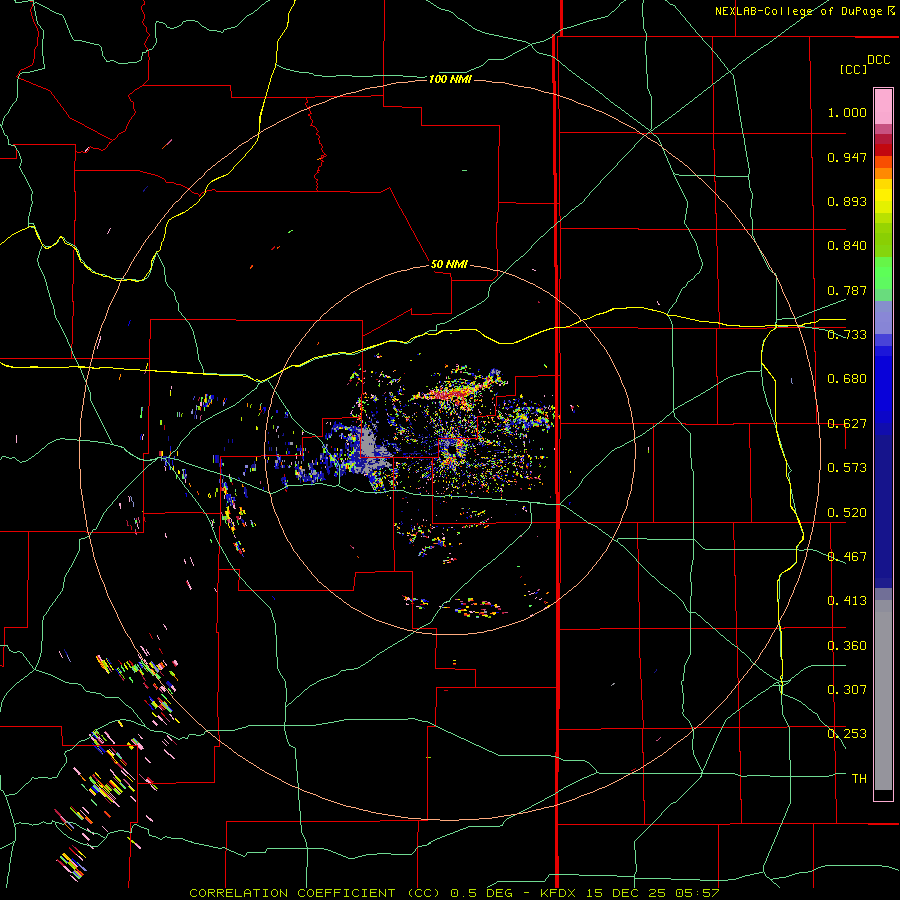
Task: Click the 1.000 value on the color scale
Action: click(847, 112)
